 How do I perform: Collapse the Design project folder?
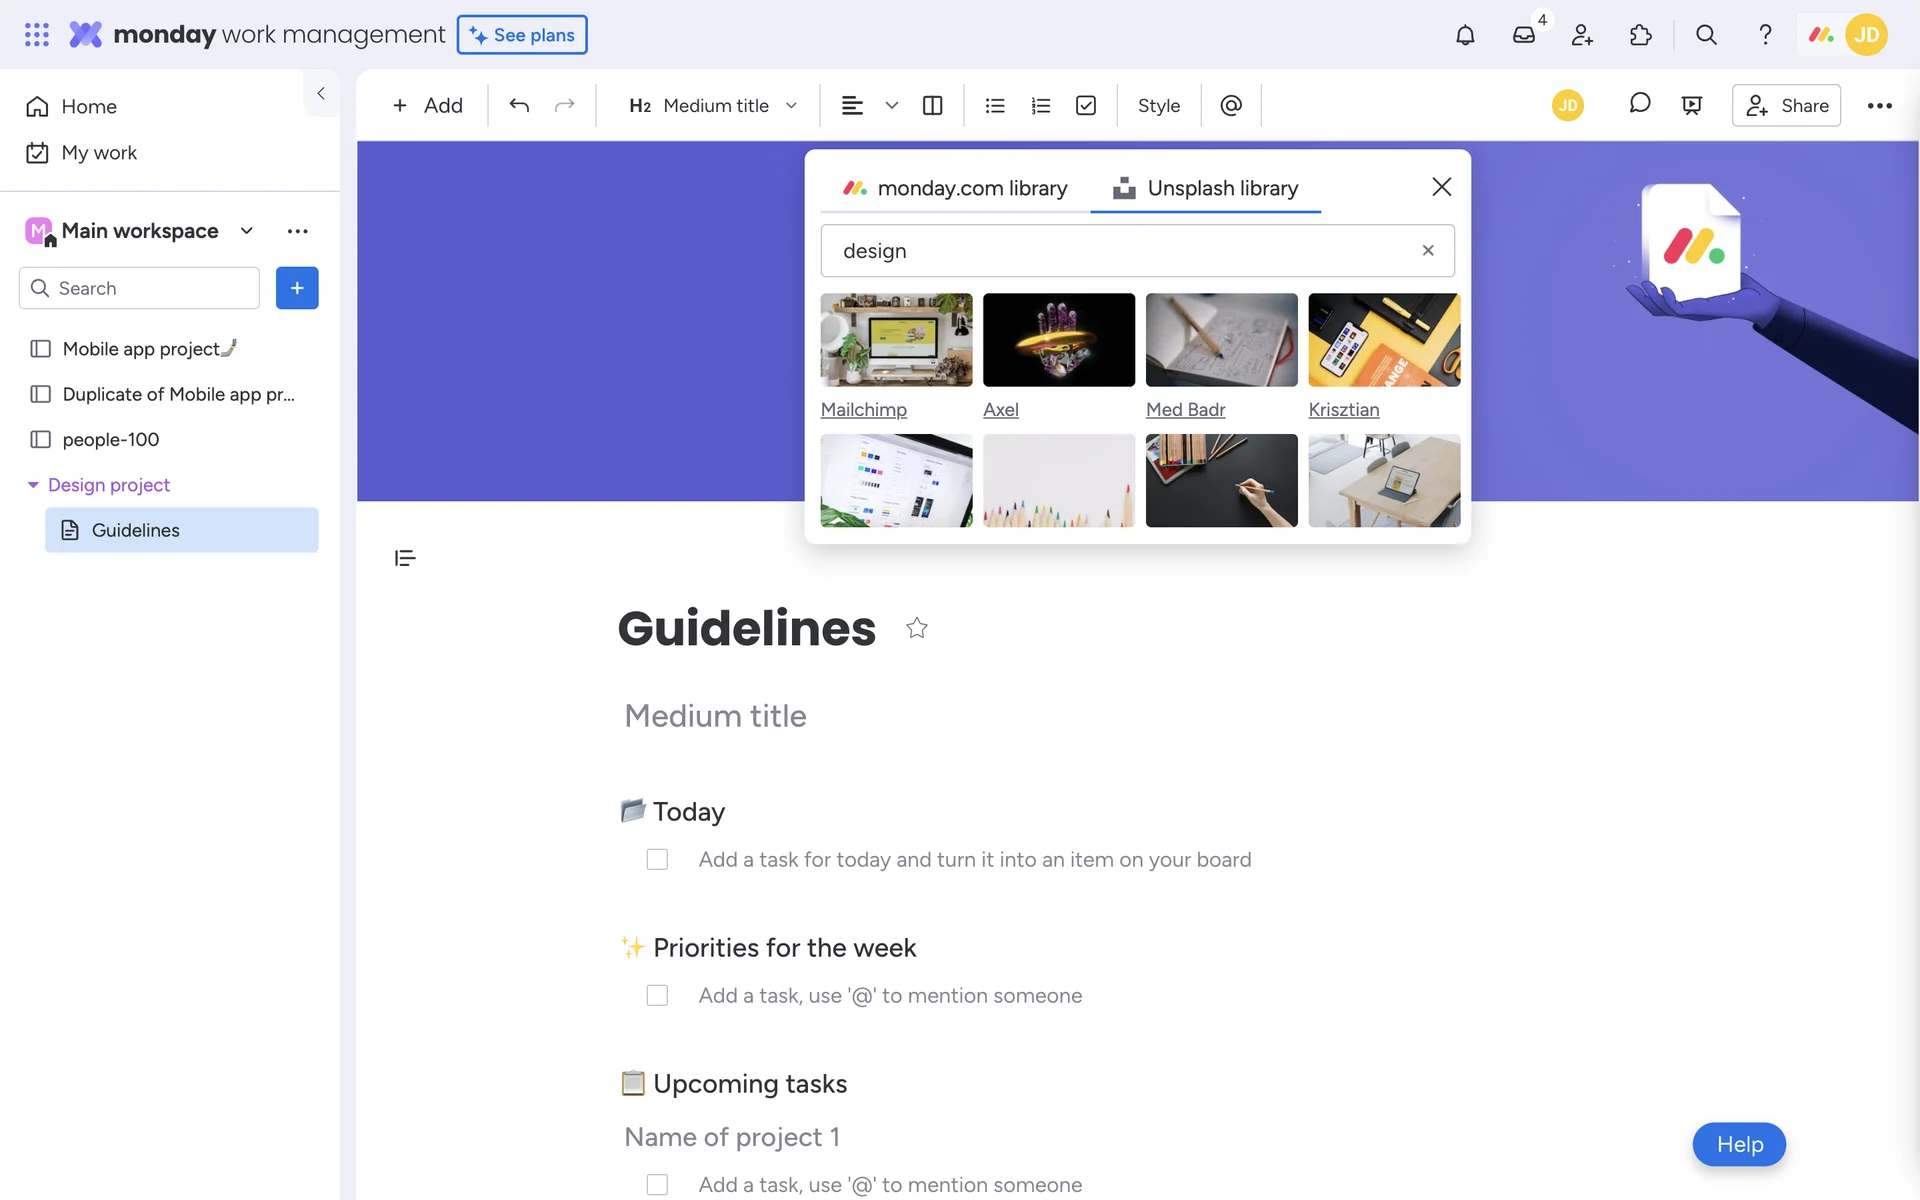tap(33, 485)
